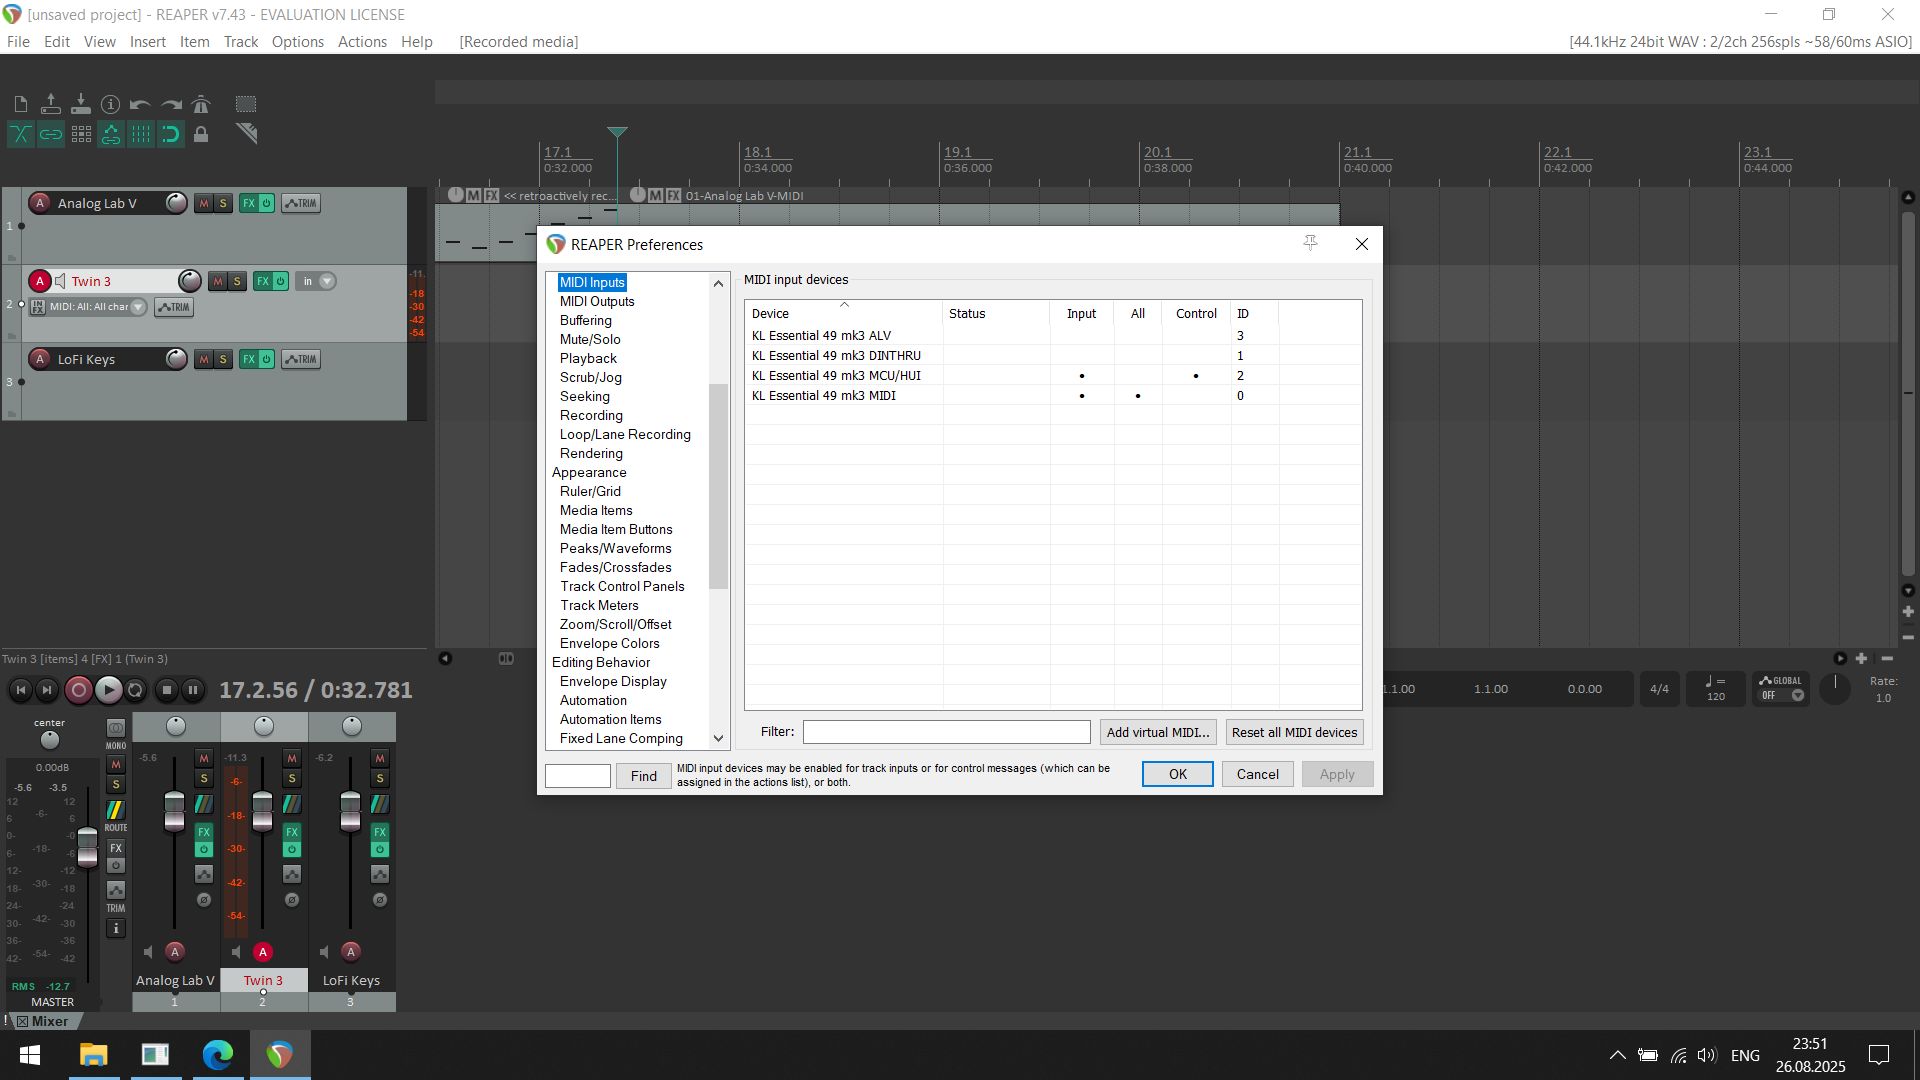Click the undo arrow icon in the toolbar
This screenshot has height=1080, width=1920.
tap(140, 104)
